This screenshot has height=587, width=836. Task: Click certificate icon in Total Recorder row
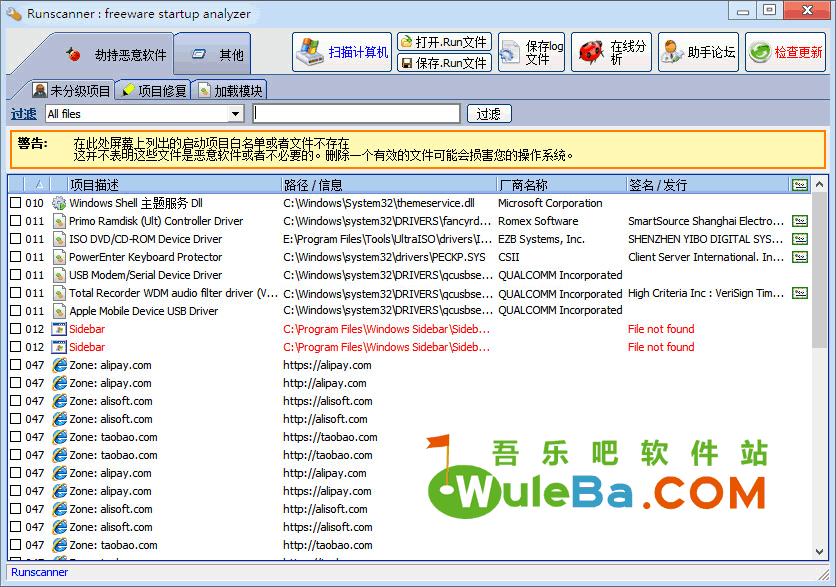(800, 293)
